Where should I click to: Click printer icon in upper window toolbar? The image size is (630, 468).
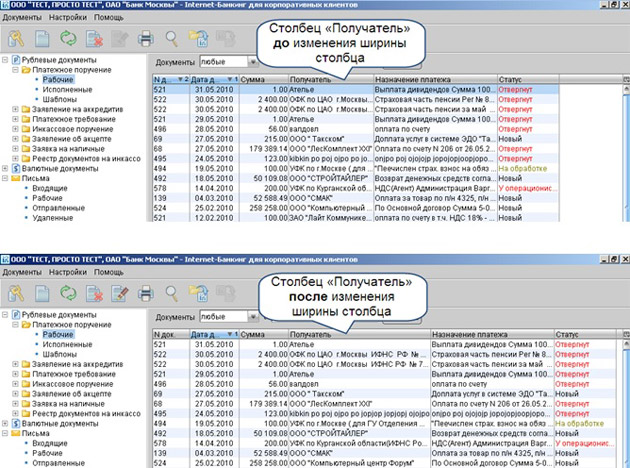[145, 39]
